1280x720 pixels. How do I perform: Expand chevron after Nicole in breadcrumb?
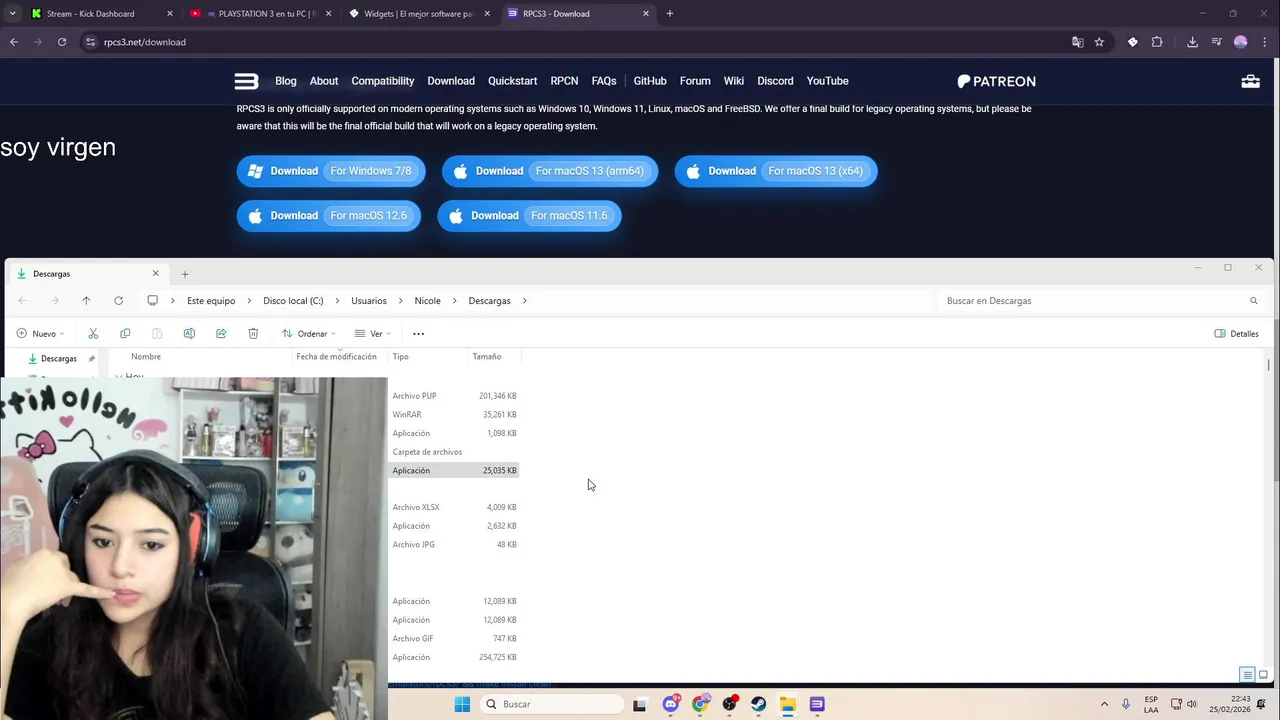[455, 300]
